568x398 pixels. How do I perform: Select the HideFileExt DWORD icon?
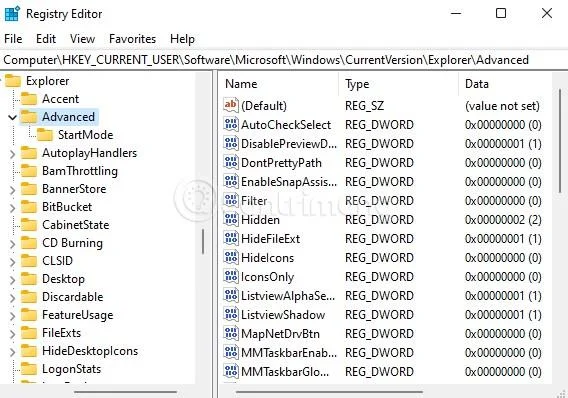(x=231, y=238)
